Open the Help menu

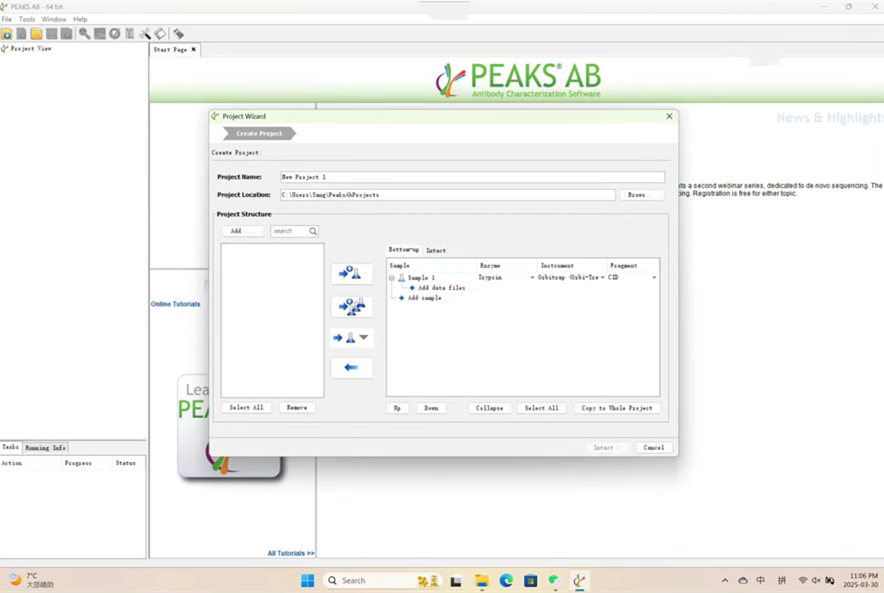pos(80,19)
